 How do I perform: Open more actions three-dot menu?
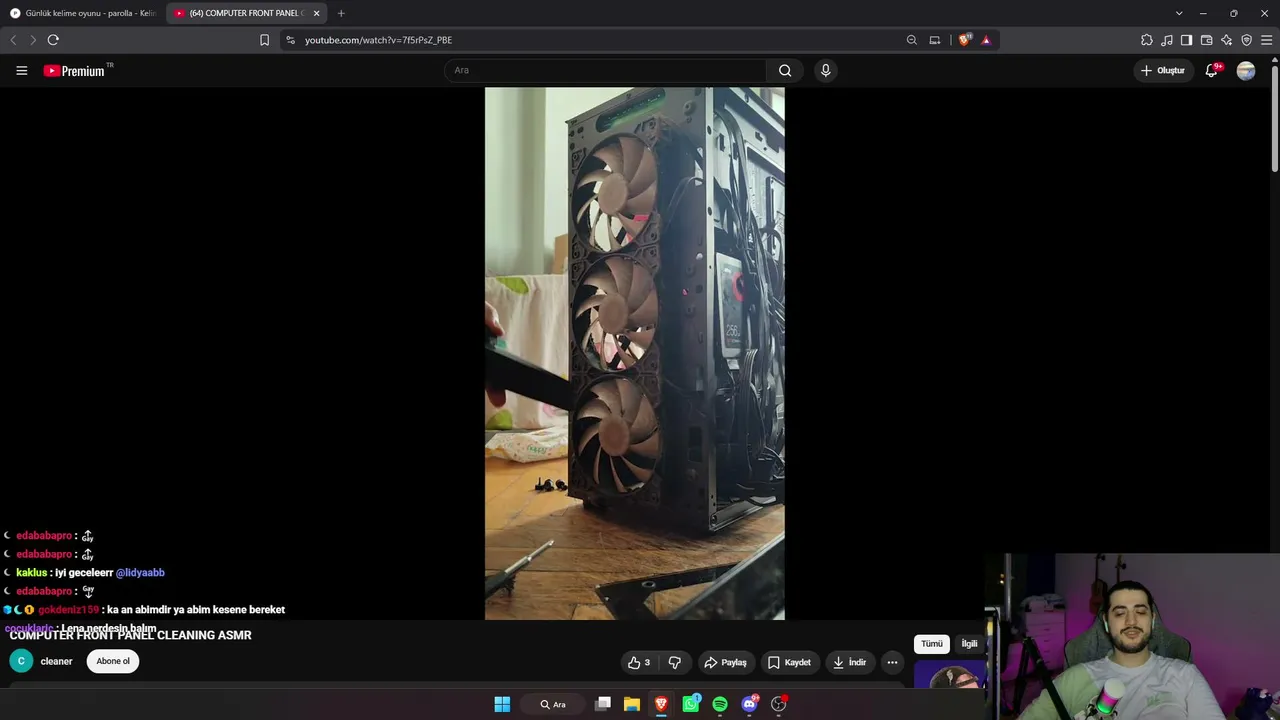[892, 662]
